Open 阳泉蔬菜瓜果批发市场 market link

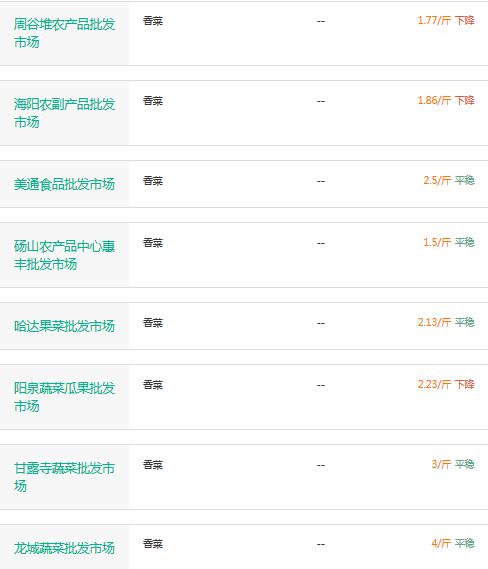64,397
